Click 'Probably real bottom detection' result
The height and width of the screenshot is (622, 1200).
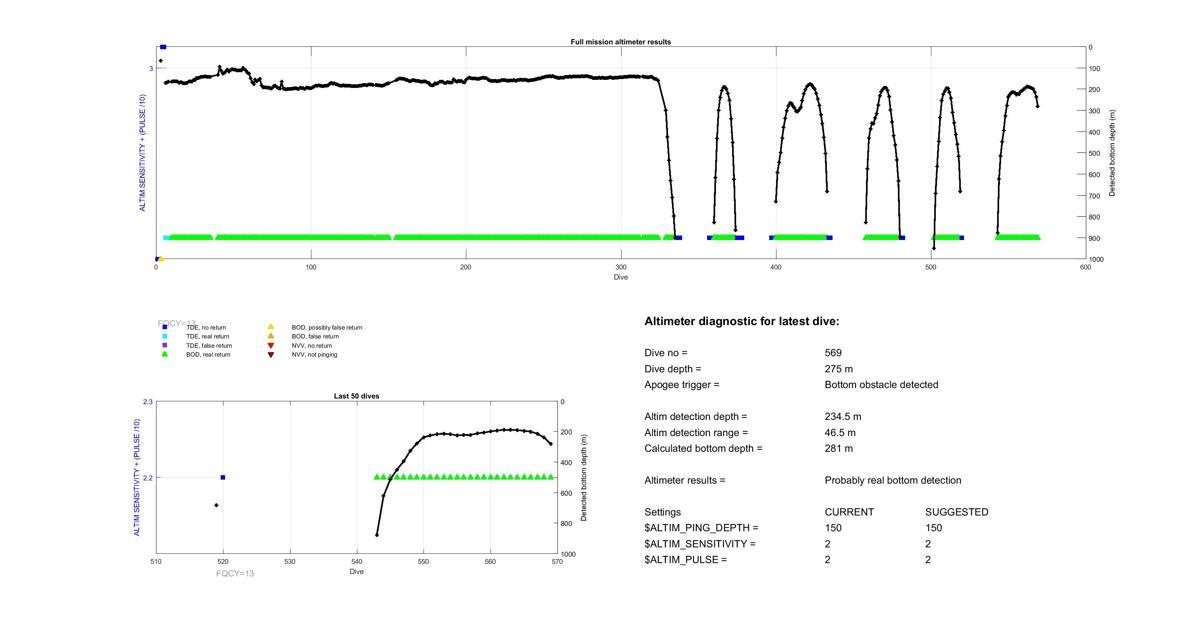(x=893, y=481)
